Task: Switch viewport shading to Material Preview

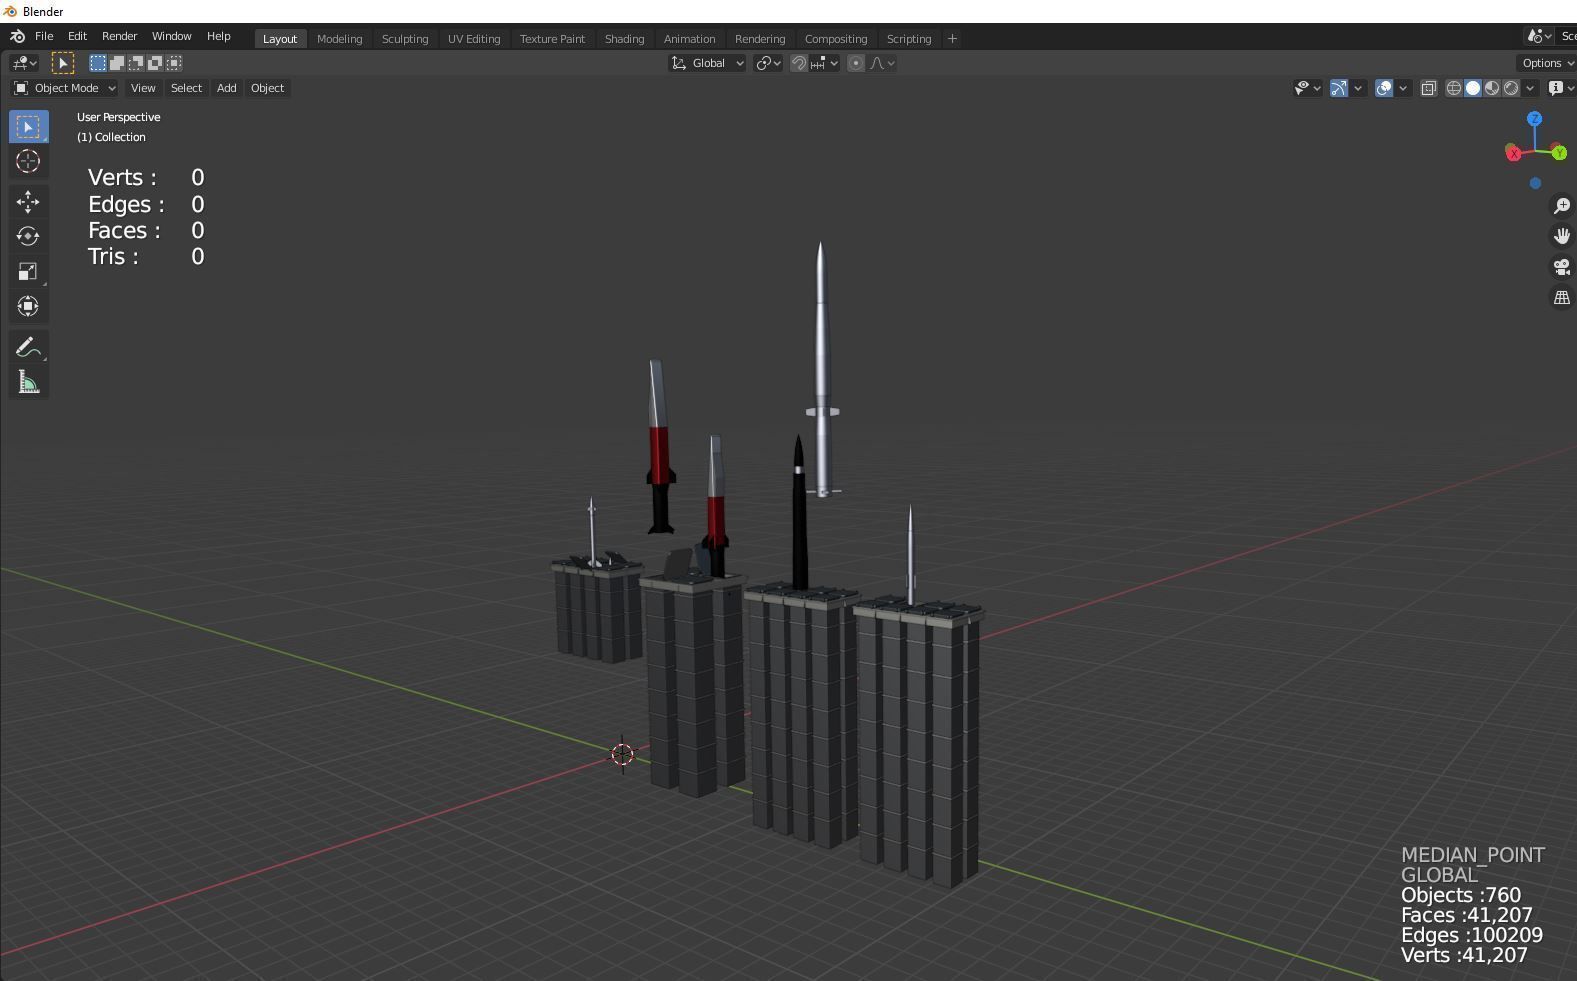Action: [x=1492, y=88]
